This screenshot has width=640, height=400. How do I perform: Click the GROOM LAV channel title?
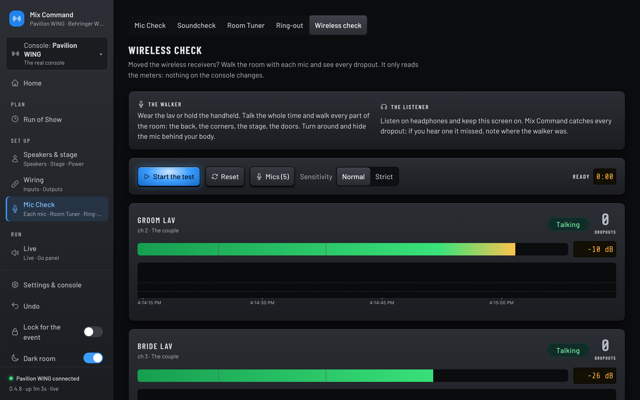156,220
